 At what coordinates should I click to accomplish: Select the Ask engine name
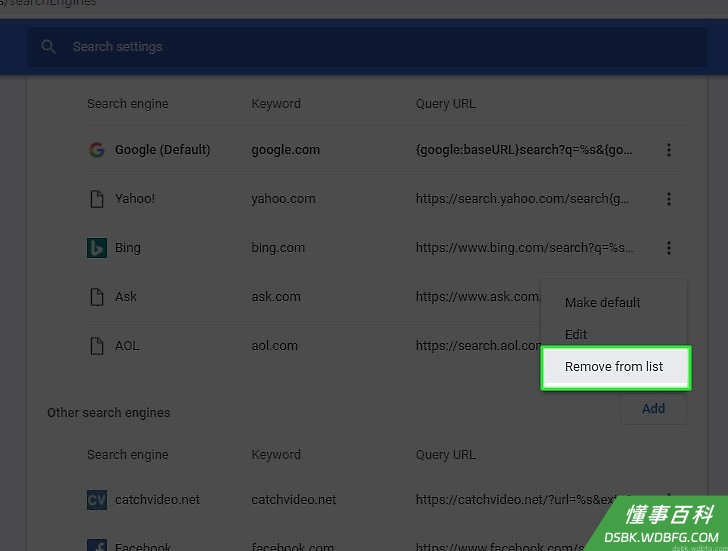126,297
